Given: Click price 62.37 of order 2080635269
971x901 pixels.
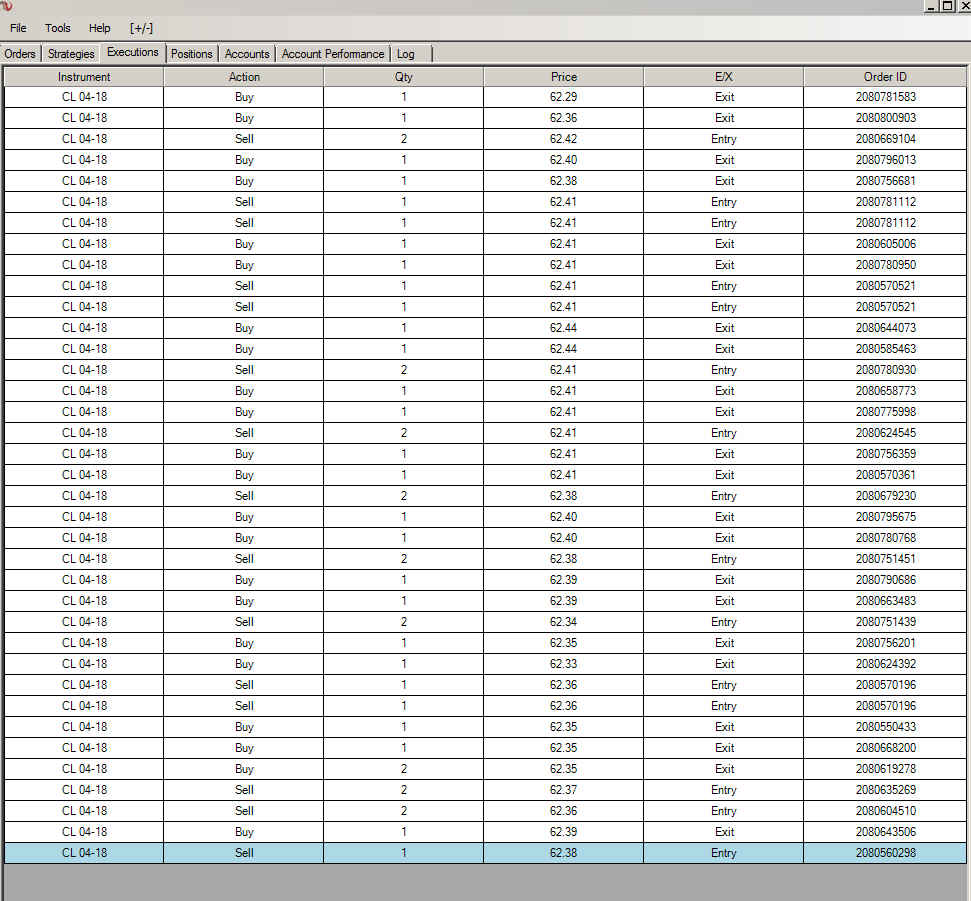Looking at the screenshot, I should (x=564, y=790).
